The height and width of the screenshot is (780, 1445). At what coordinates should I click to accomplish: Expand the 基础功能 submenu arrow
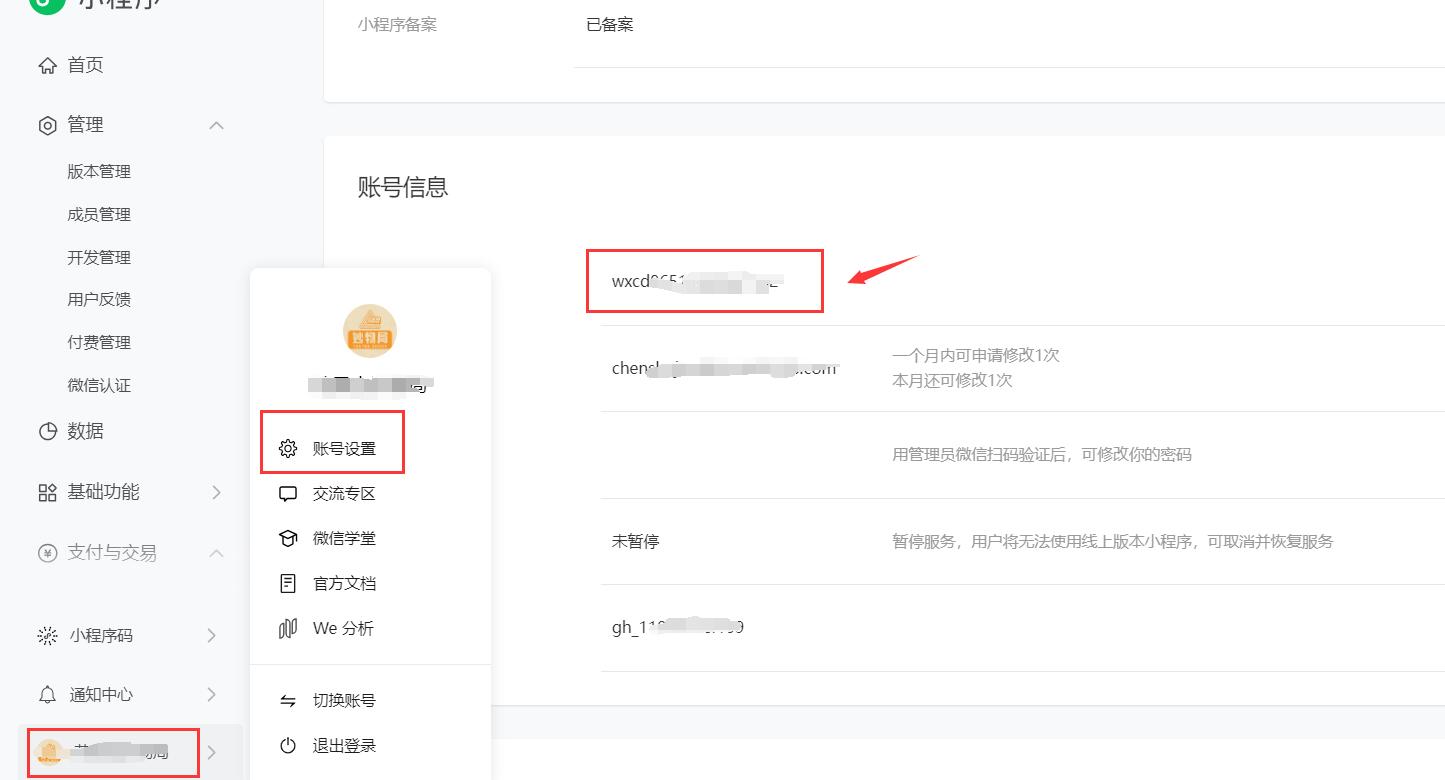[x=216, y=492]
